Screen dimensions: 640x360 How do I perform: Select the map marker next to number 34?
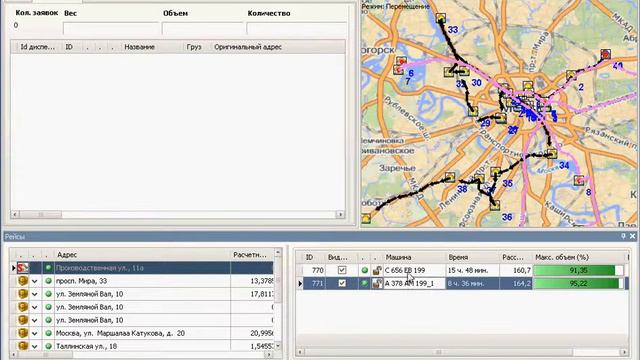[x=552, y=154]
